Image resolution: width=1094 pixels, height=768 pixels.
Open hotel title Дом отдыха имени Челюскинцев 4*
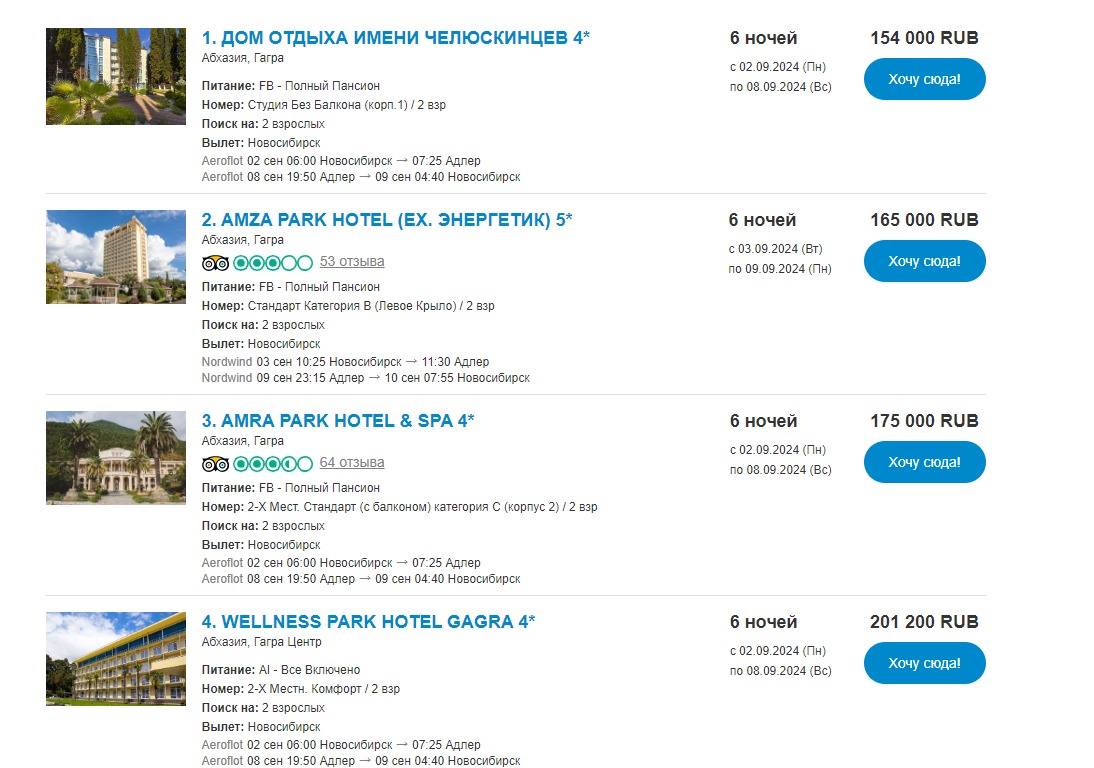pos(396,38)
